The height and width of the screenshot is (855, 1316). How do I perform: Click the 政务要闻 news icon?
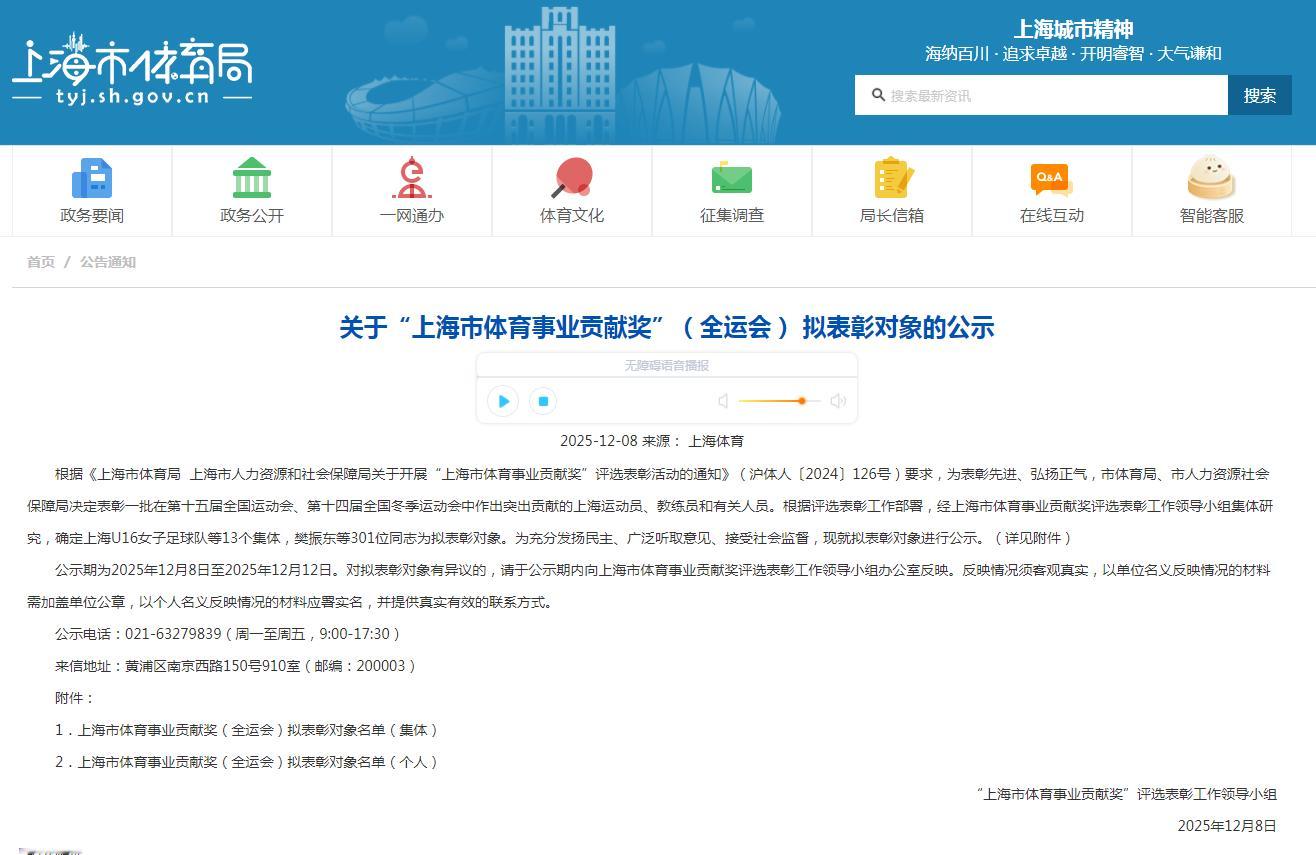pyautogui.click(x=92, y=178)
